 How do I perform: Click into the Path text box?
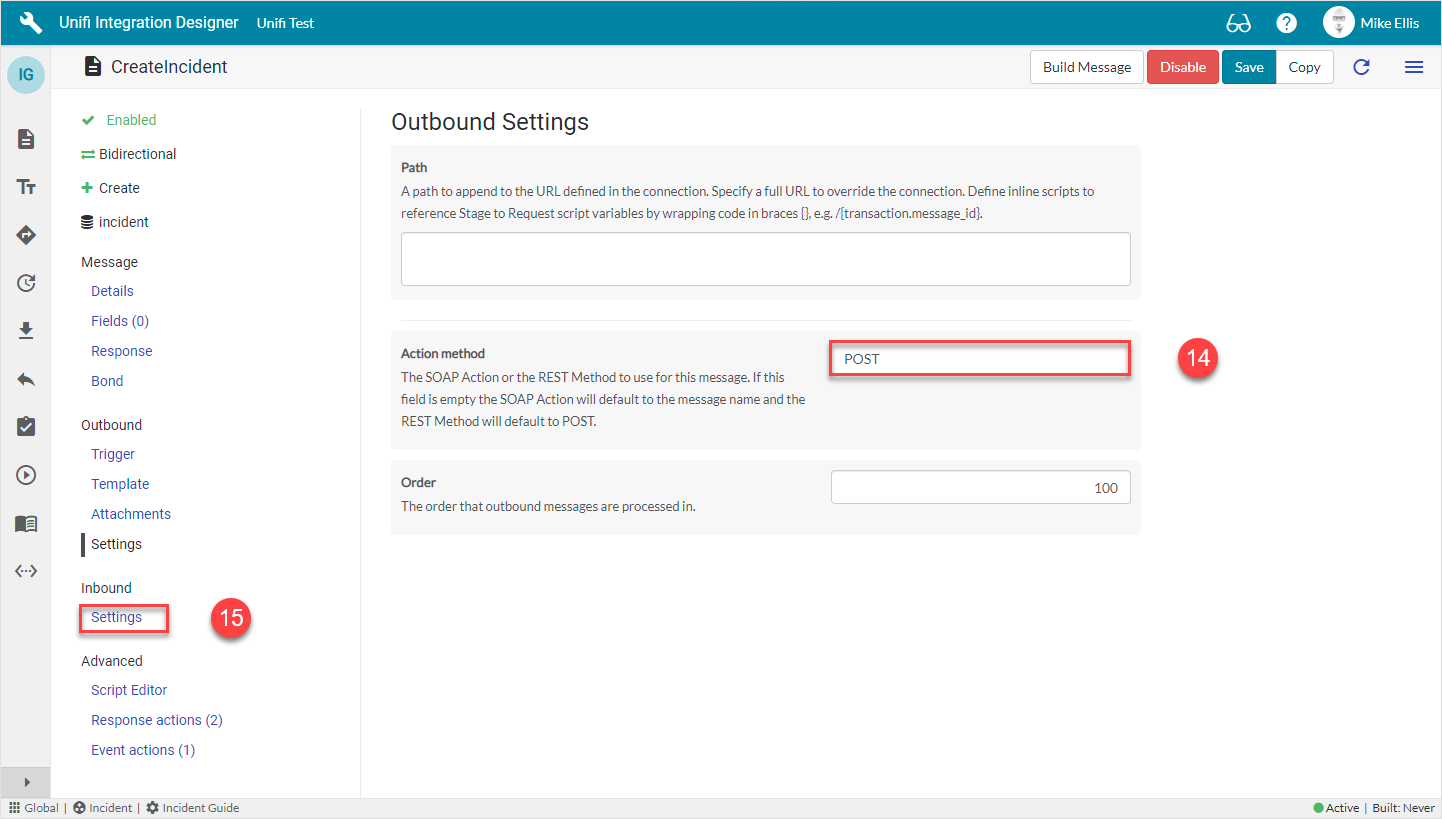(765, 259)
